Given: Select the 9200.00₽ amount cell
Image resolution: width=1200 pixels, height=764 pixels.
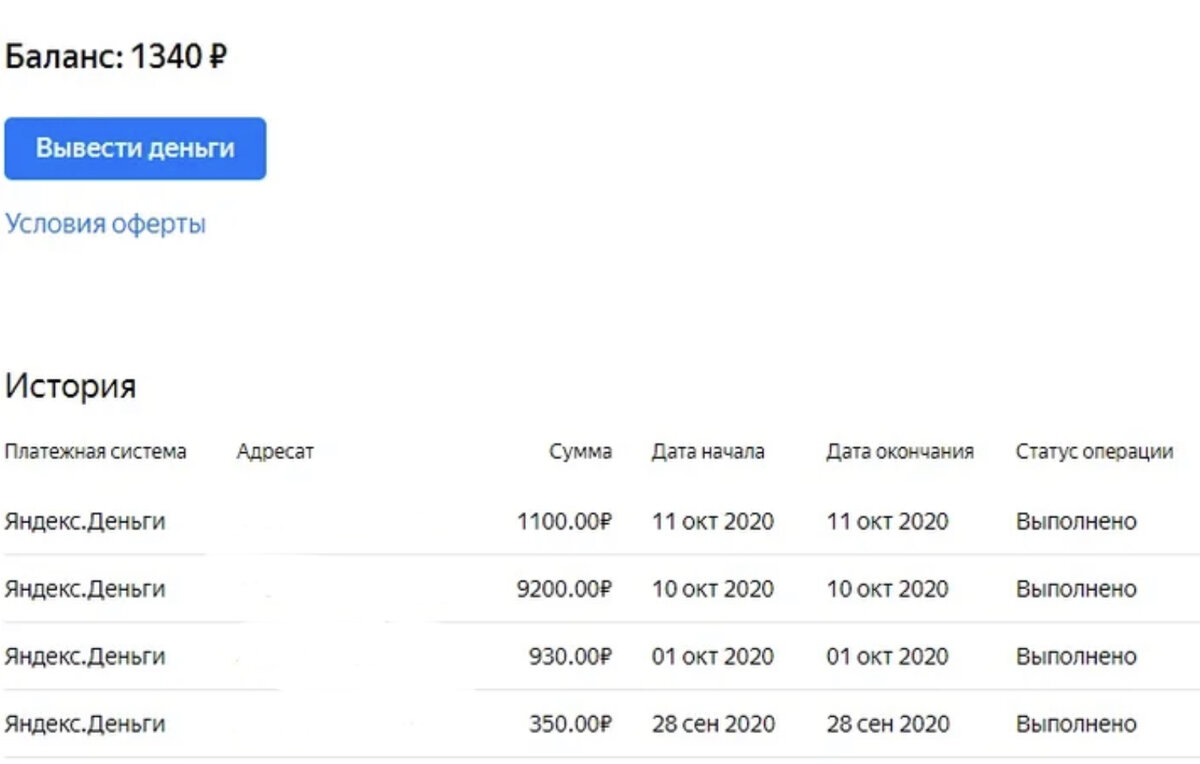Looking at the screenshot, I should tap(564, 589).
